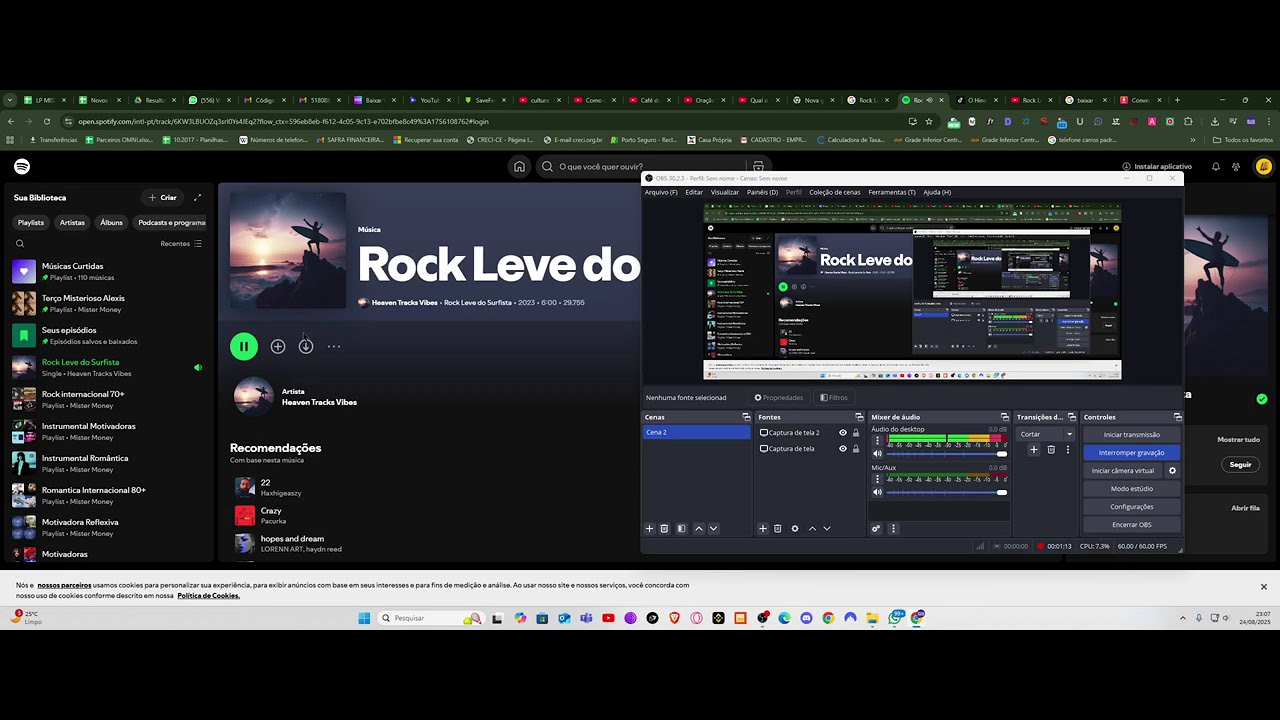Open the Motivadora Reflexiva playlist
Screen dimensions: 1280x720
coord(108,527)
